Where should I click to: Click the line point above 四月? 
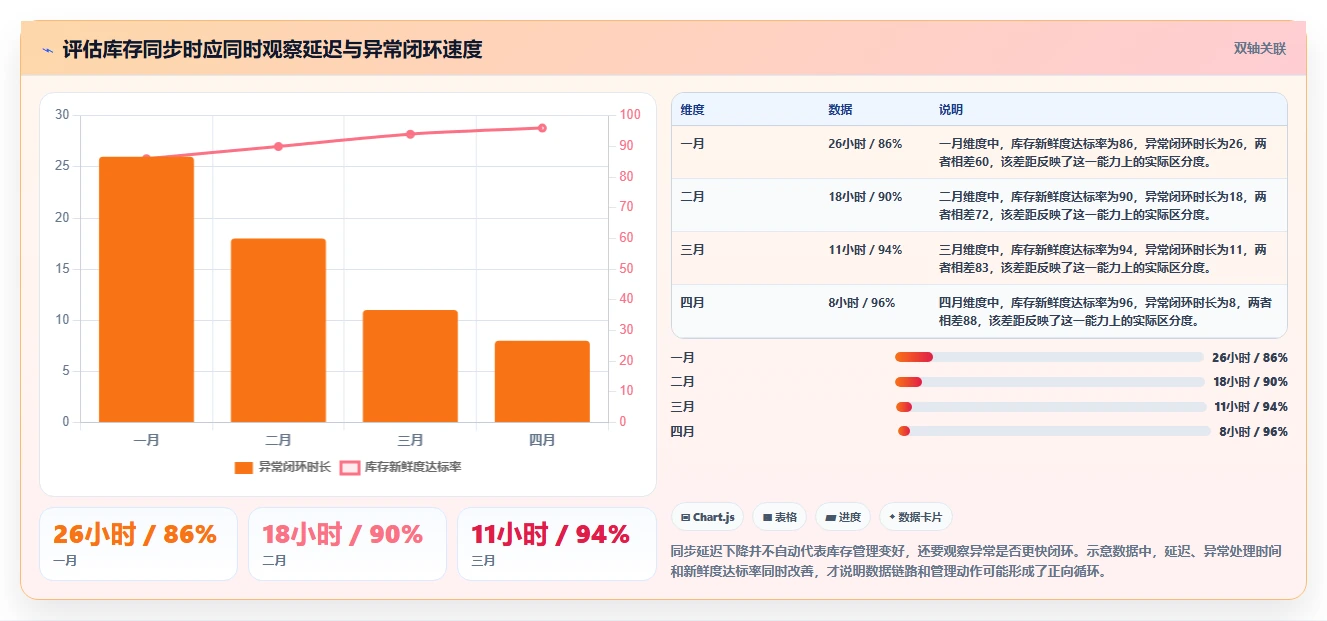coord(542,128)
